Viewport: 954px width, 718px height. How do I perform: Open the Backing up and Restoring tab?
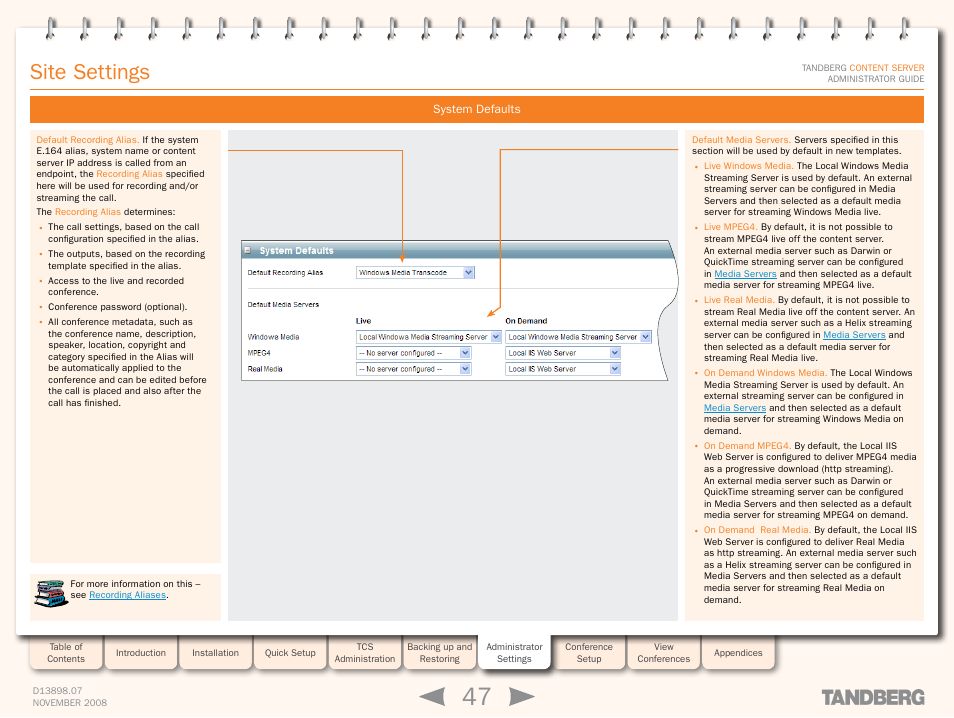pyautogui.click(x=439, y=653)
